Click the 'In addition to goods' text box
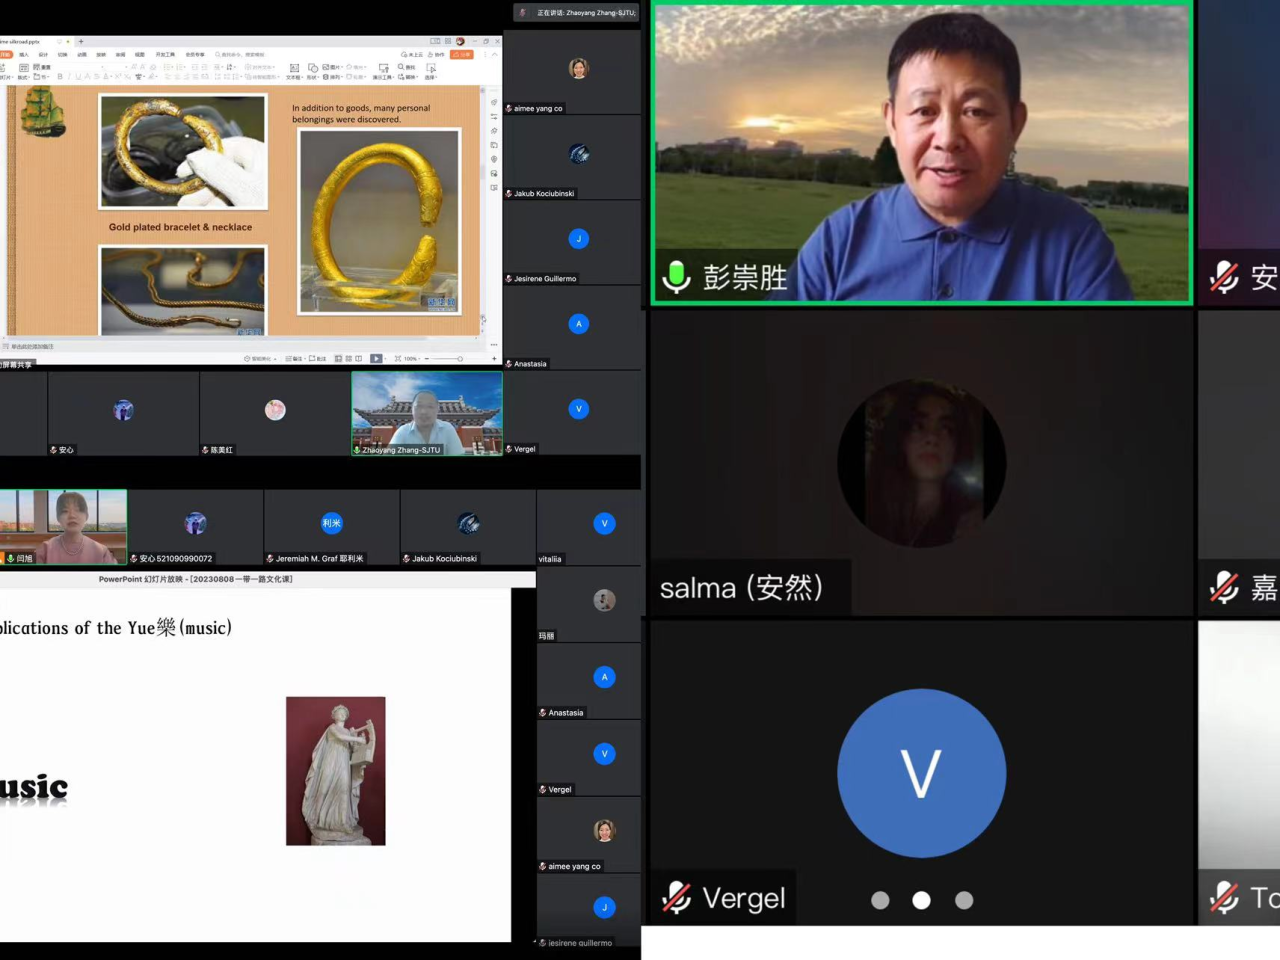Viewport: 1280px width, 960px height. [361, 113]
